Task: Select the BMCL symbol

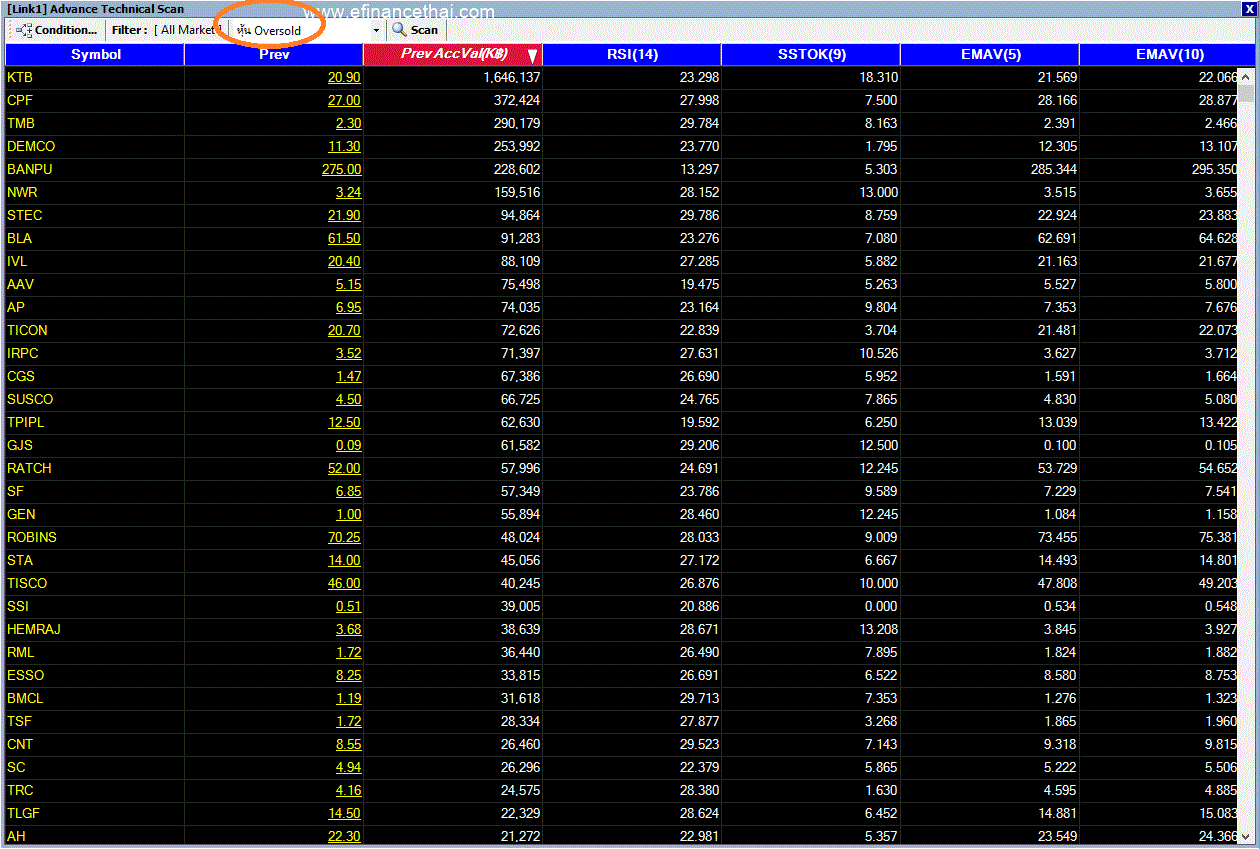Action: click(25, 698)
